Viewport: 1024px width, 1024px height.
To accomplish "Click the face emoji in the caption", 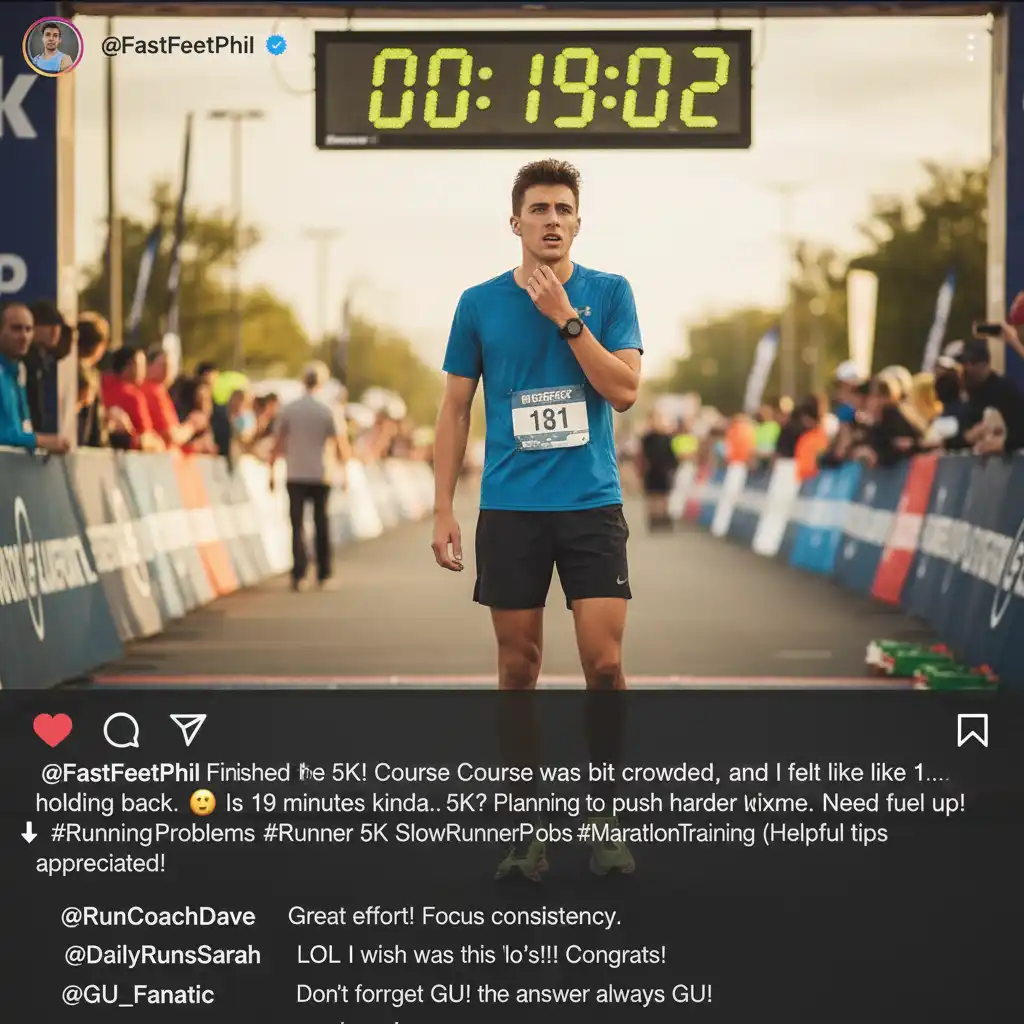I will pyautogui.click(x=202, y=803).
